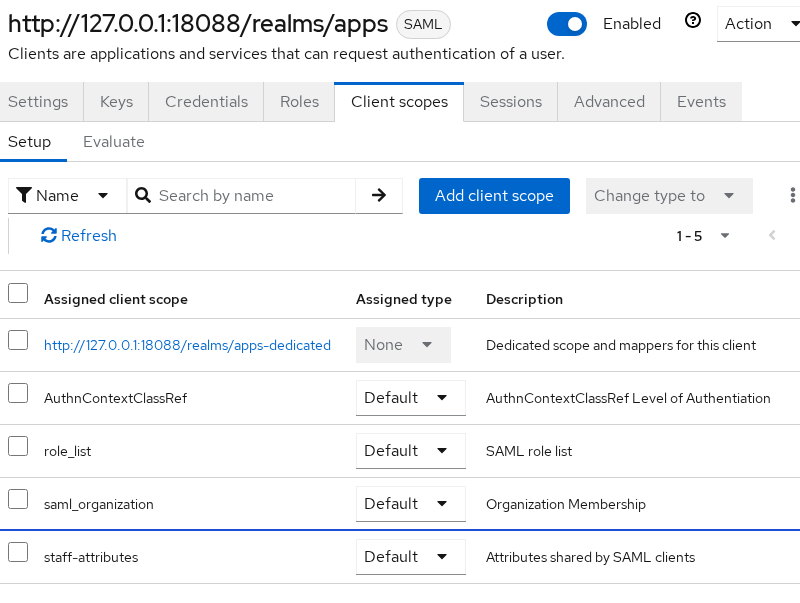Click Add client scope button

494,196
